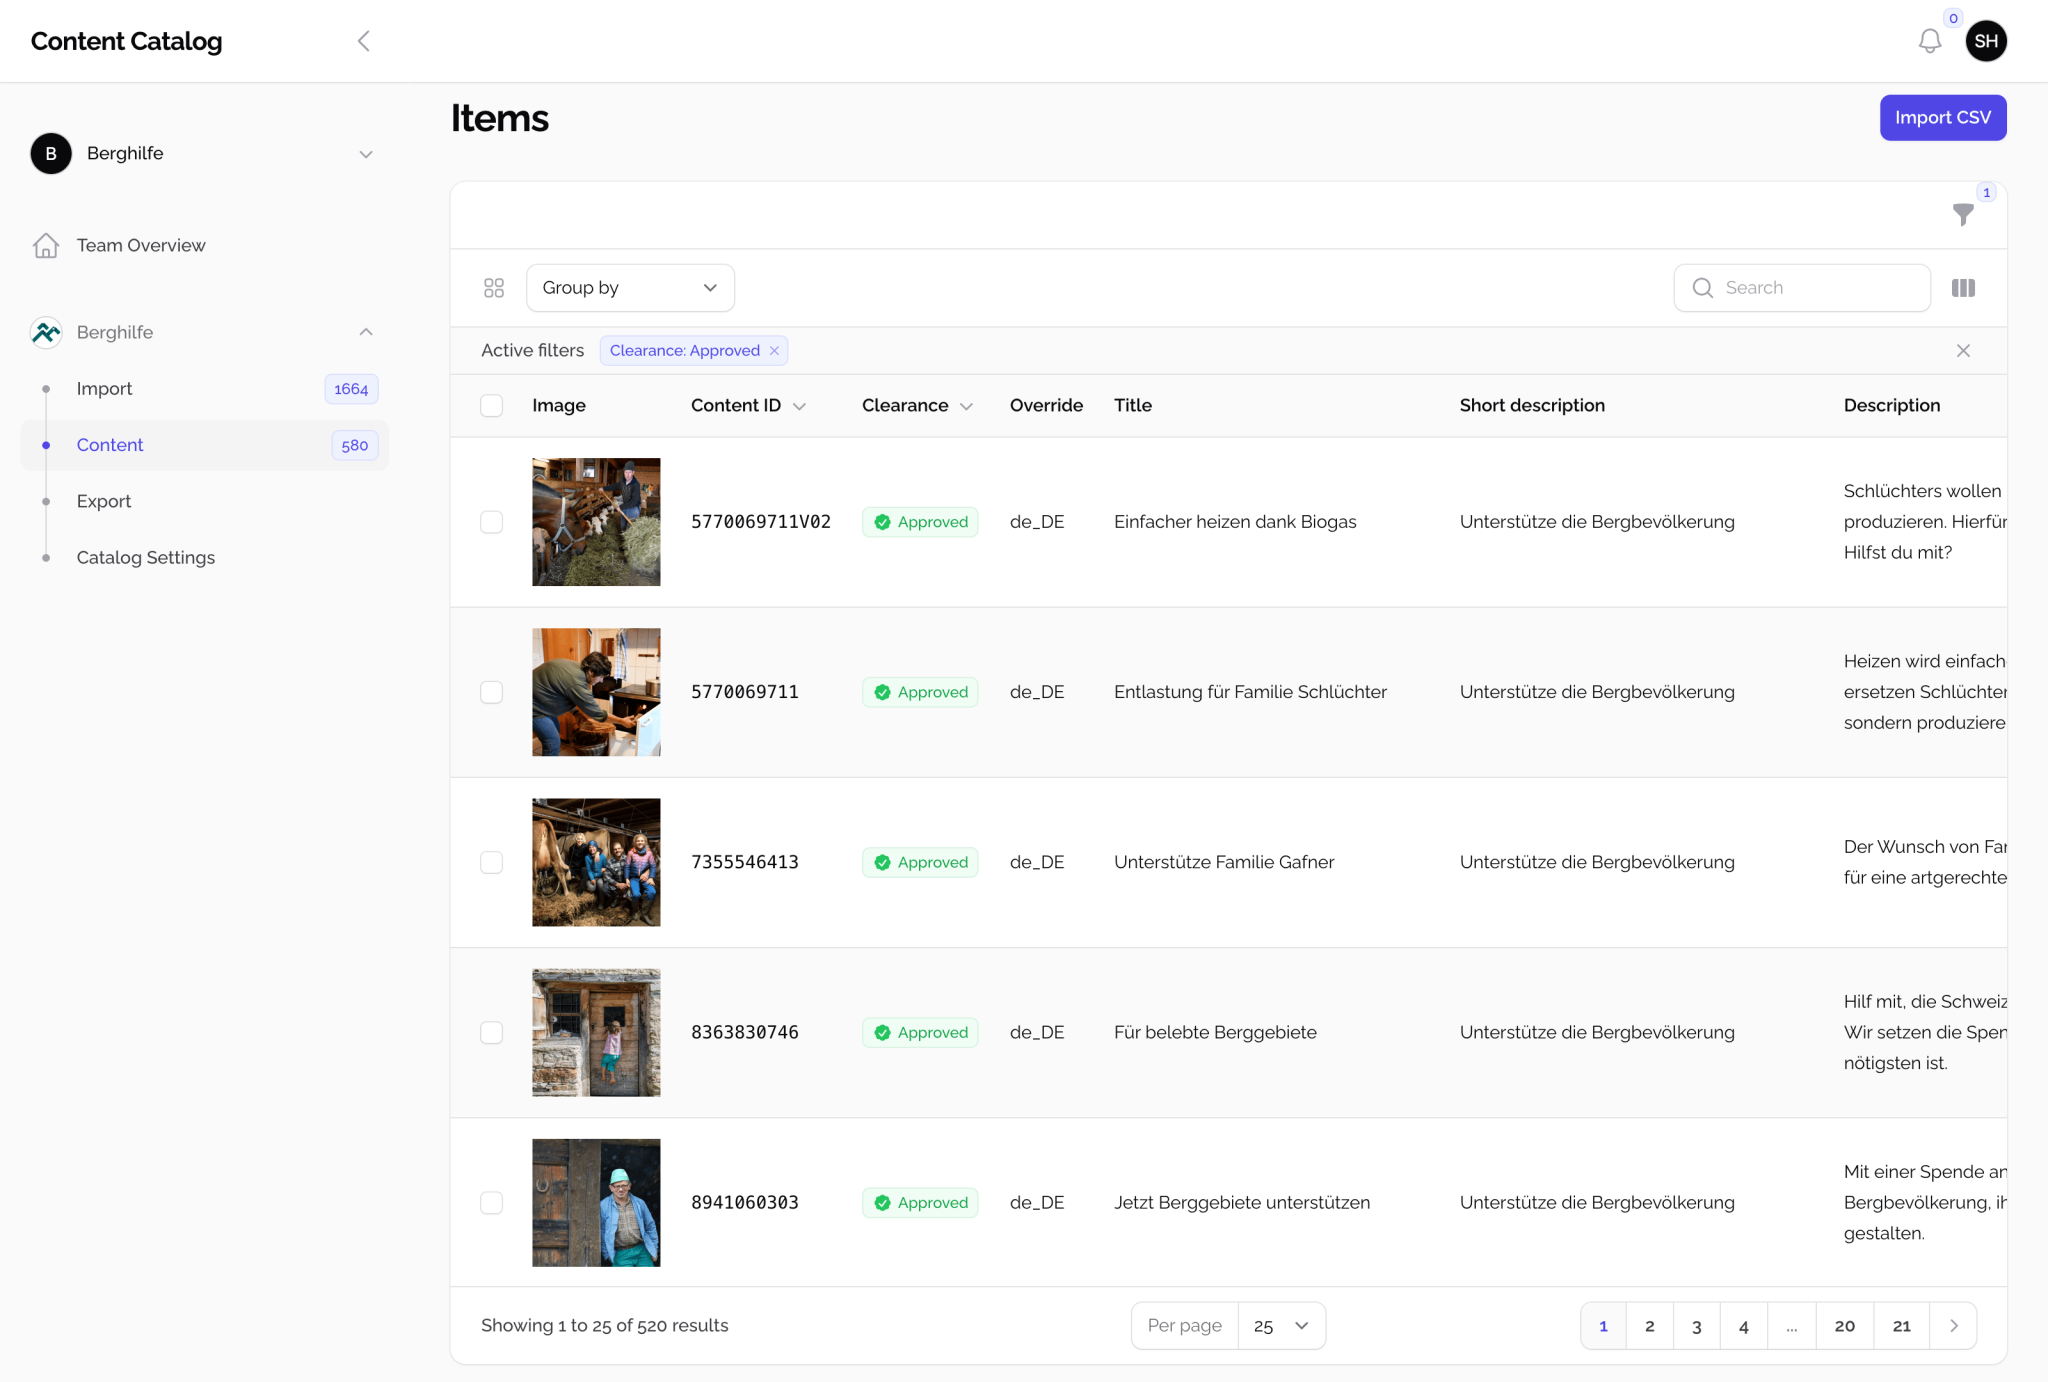
Task: Switch to the Export section
Action: (x=104, y=501)
